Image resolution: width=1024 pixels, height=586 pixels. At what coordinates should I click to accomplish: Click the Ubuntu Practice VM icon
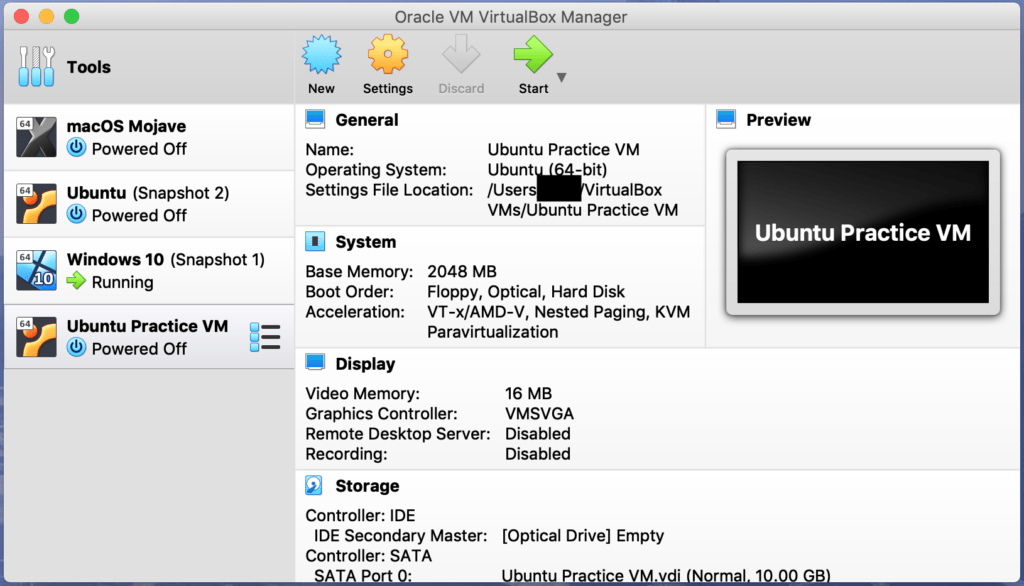coord(37,337)
